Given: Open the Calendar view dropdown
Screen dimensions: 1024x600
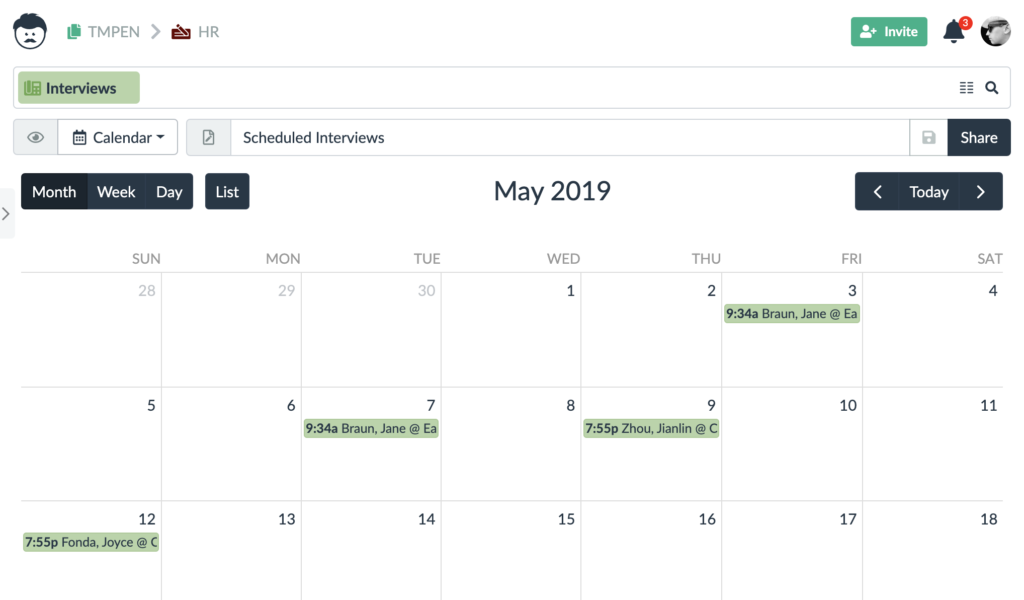Looking at the screenshot, I should 118,138.
